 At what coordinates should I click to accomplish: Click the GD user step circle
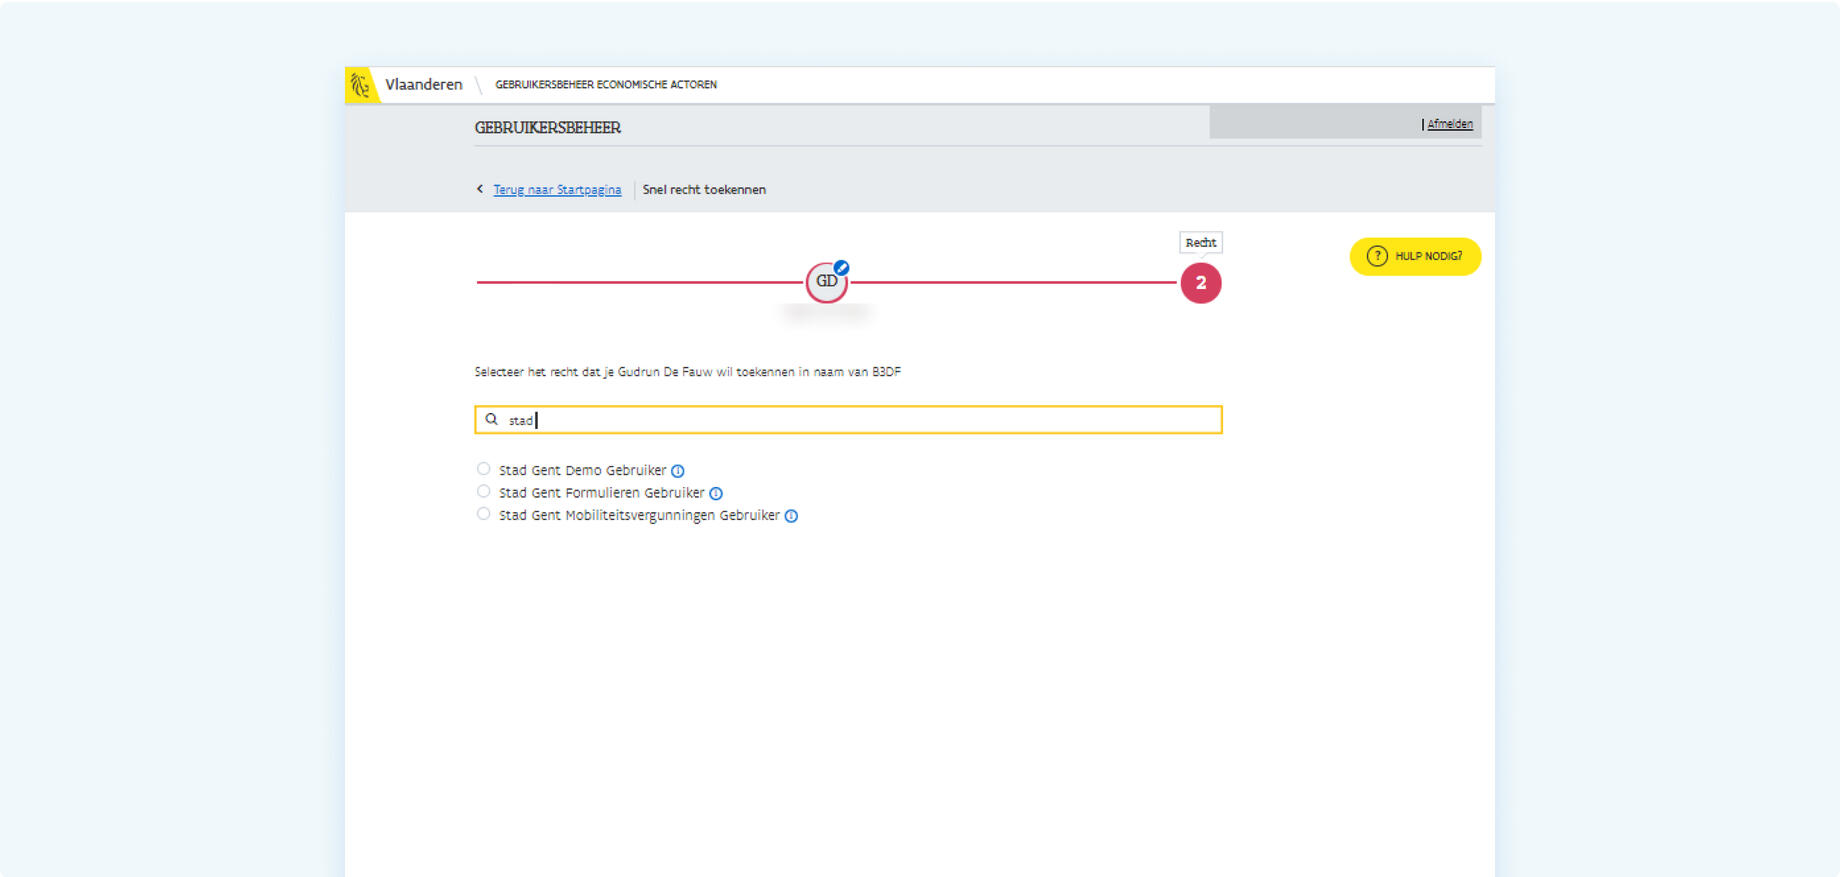(x=826, y=283)
